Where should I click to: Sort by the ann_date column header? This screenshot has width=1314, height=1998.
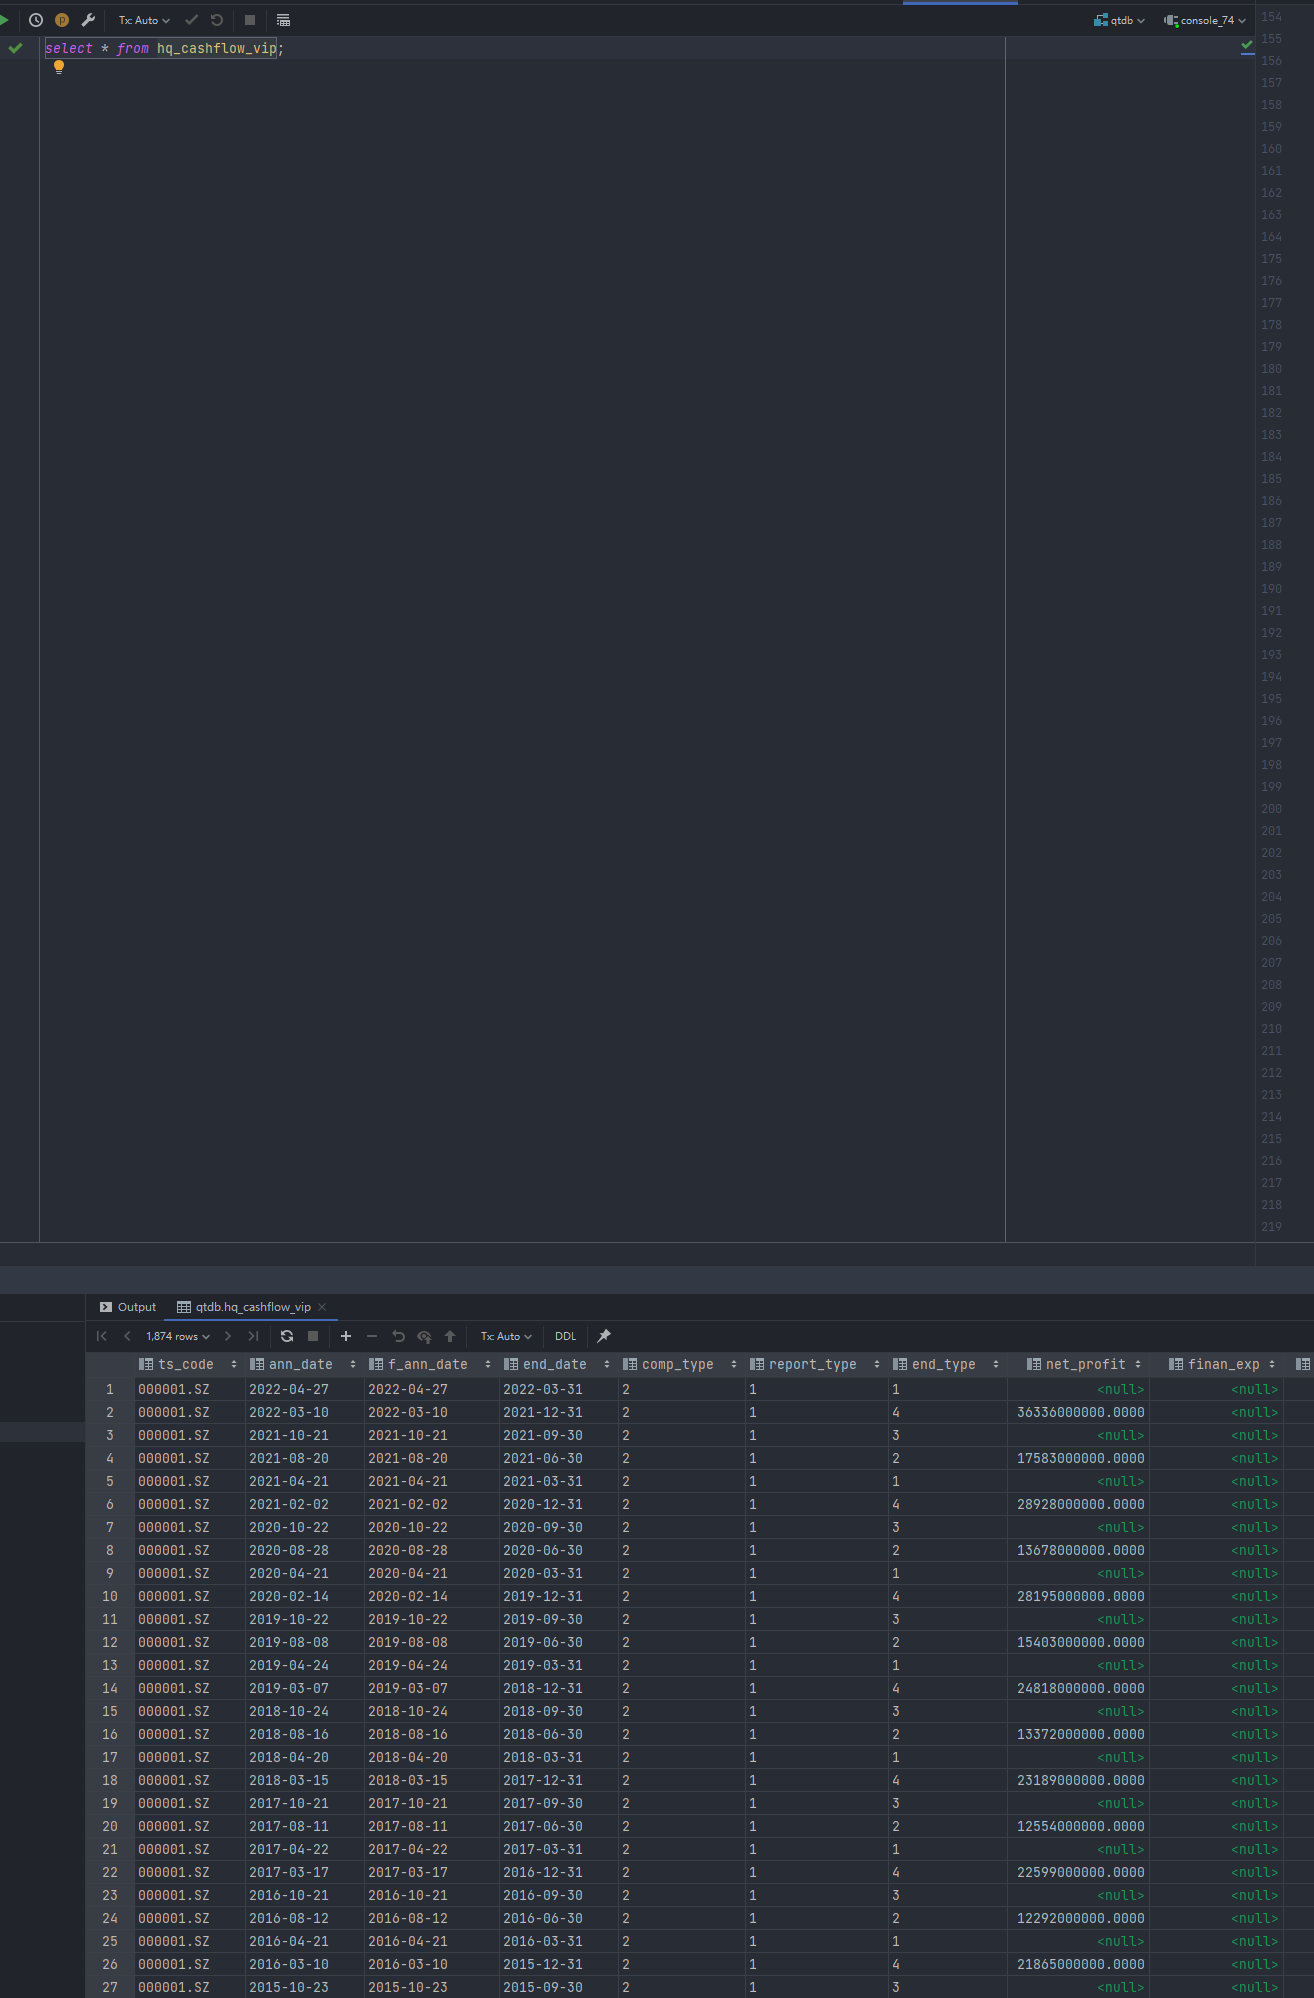point(300,1364)
